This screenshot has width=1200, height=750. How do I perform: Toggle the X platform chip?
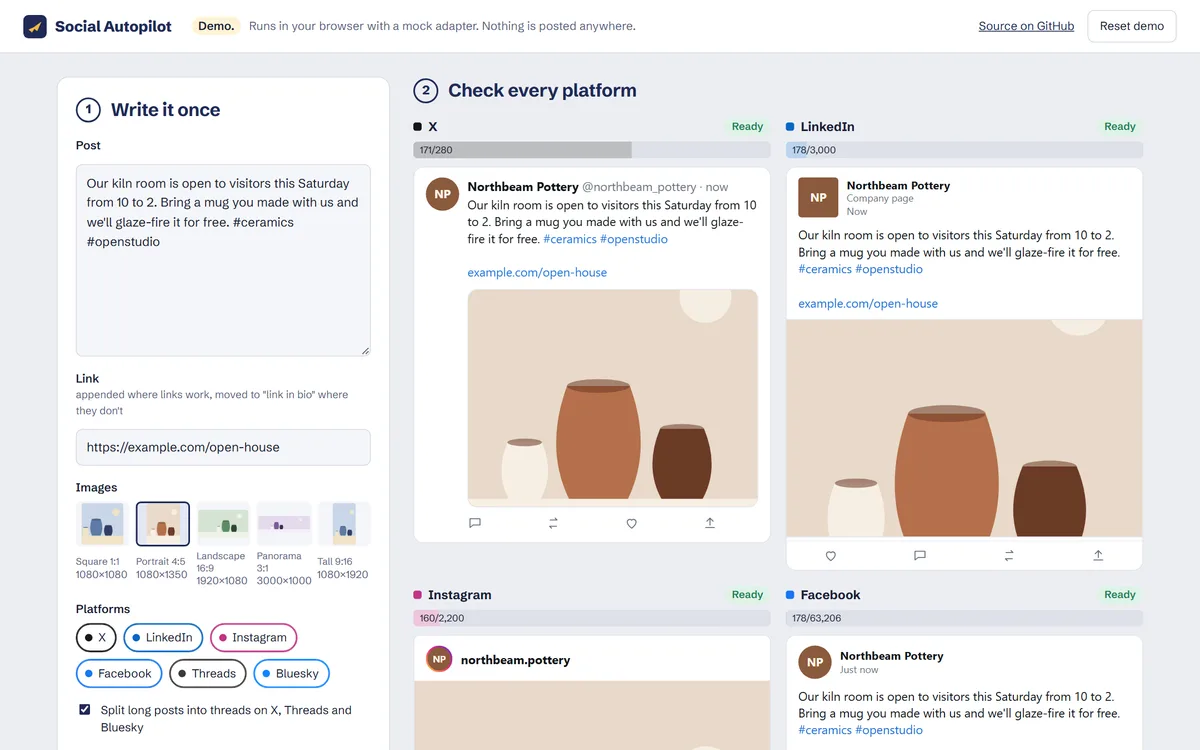[x=96, y=637]
